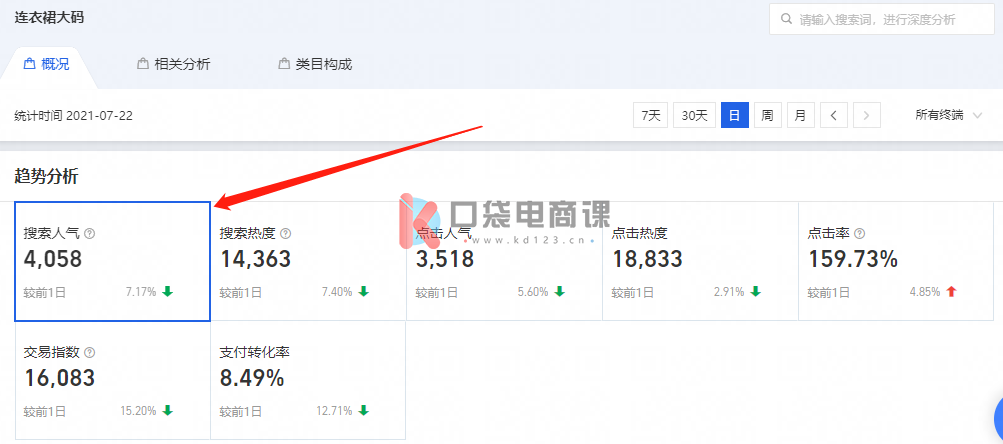1003x444 pixels.
Task: Click help icon next to 交易指数
Action: (x=90, y=353)
